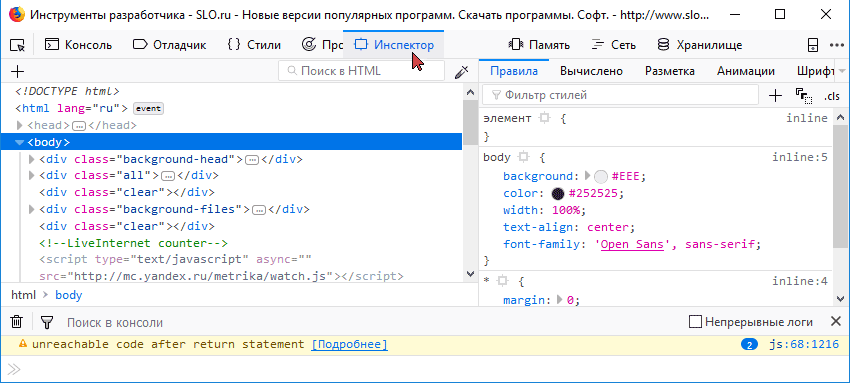Pick a color with the eyedropper icon

pyautogui.click(x=461, y=71)
